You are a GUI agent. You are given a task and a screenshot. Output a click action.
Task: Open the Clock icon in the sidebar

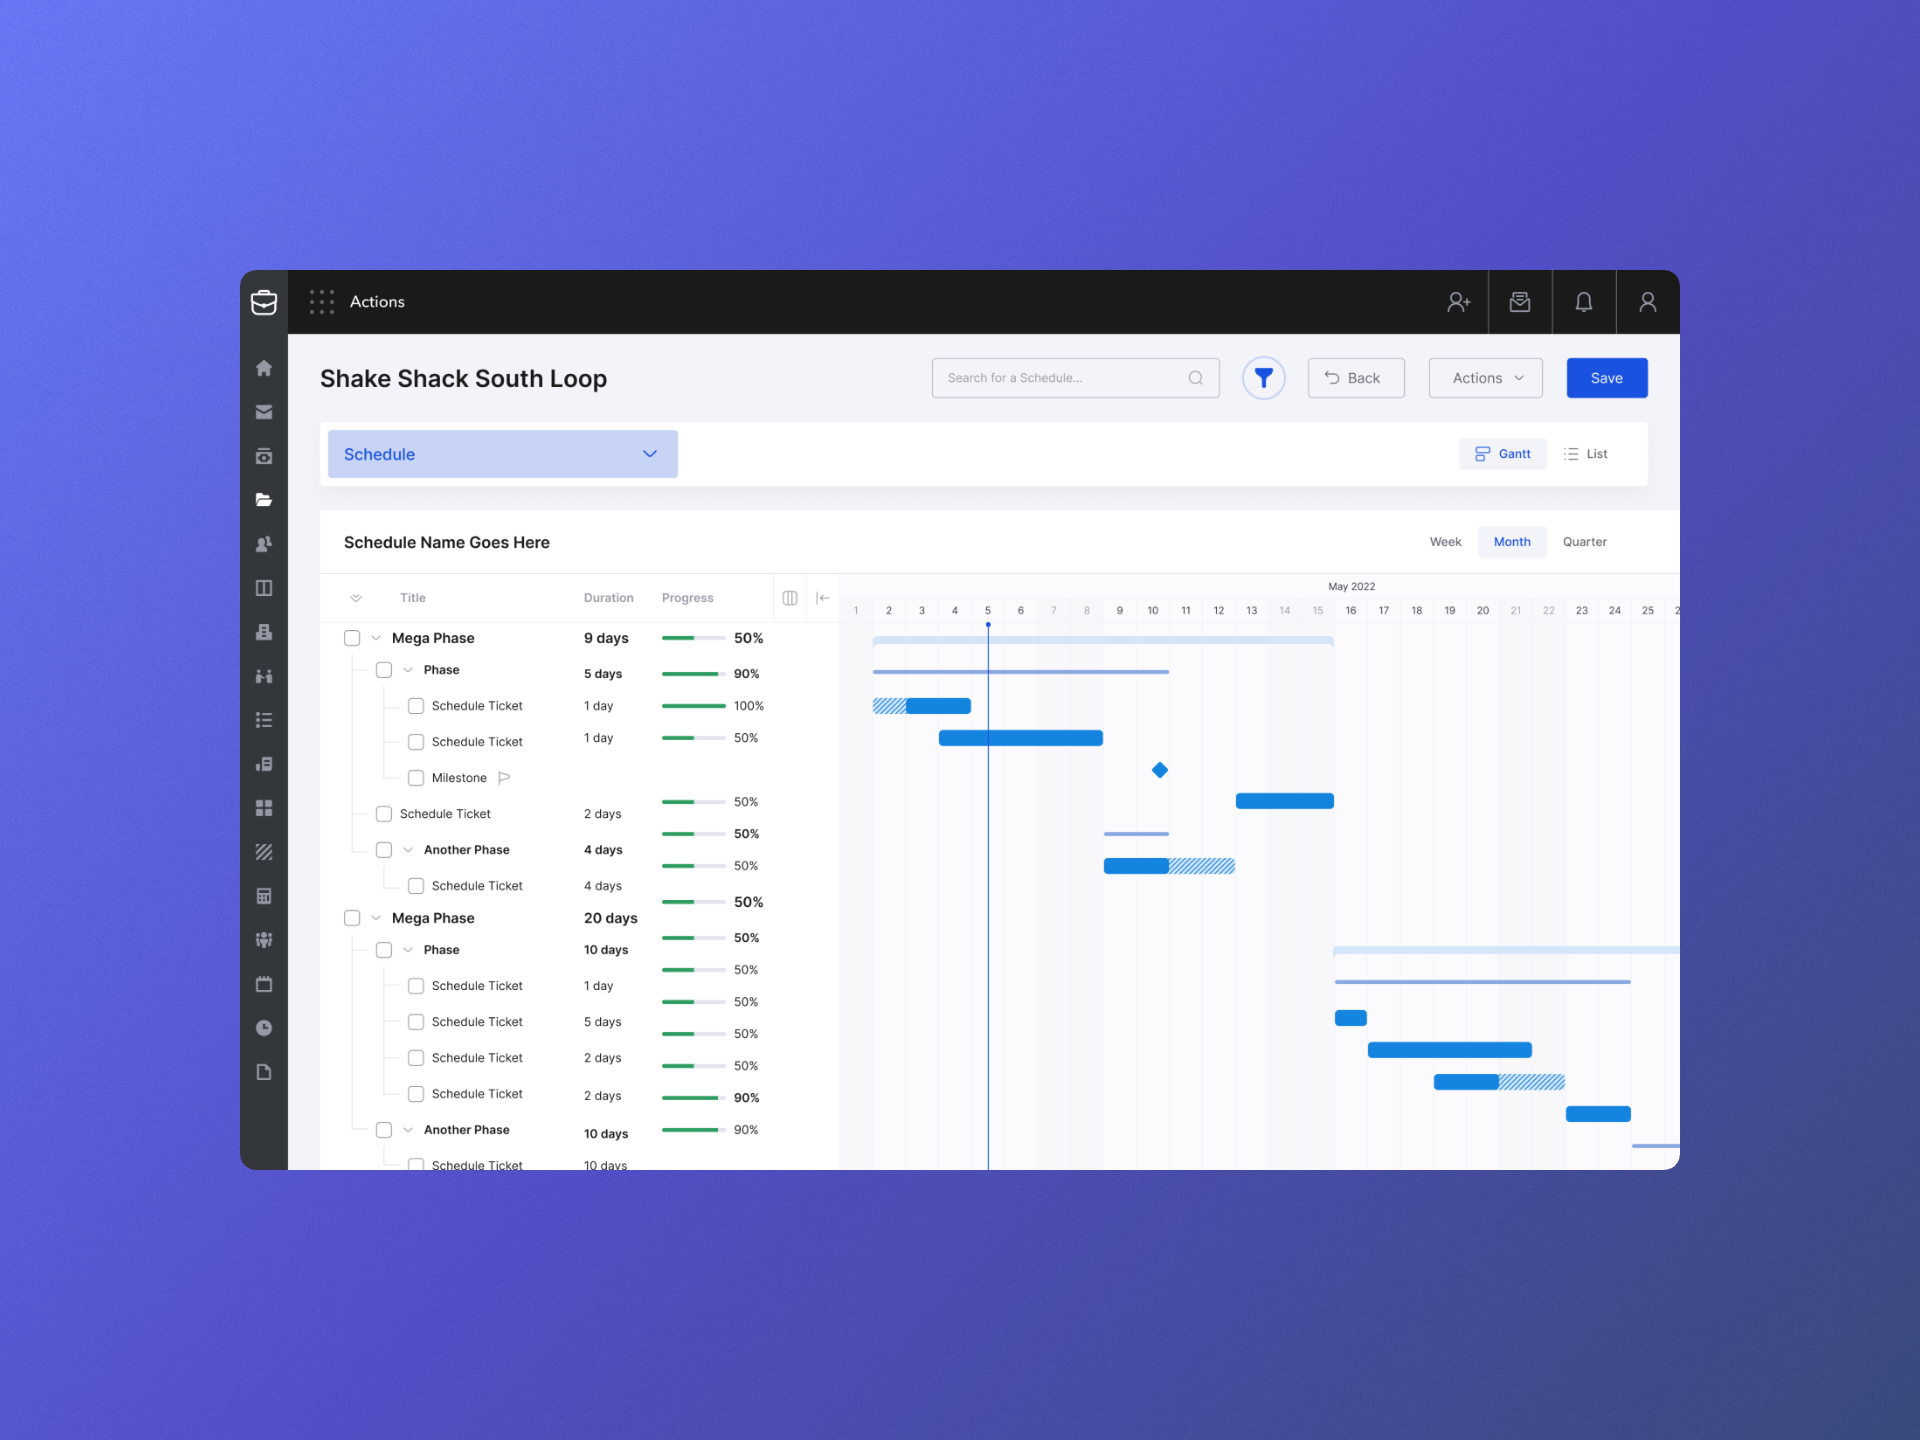pos(264,1027)
